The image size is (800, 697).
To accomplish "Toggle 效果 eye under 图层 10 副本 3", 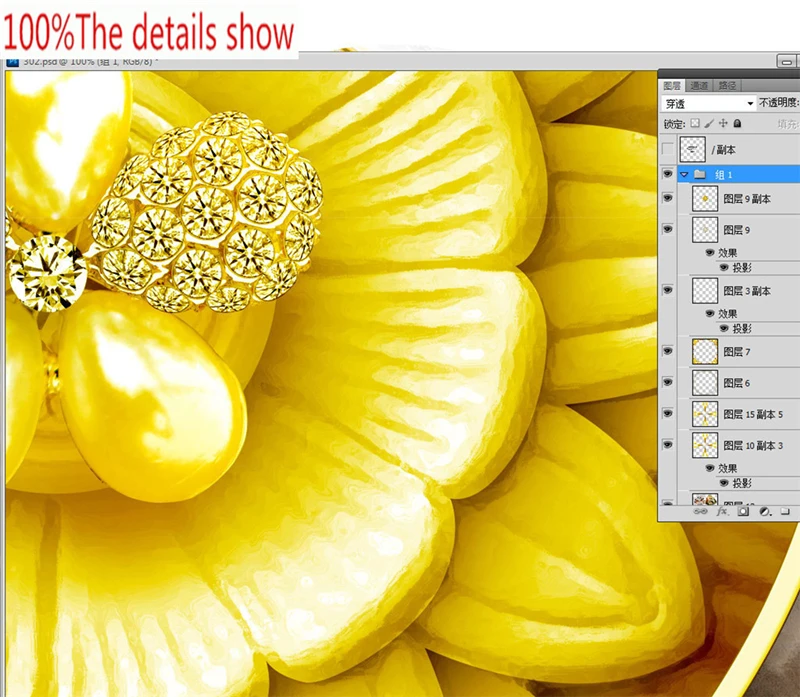I will pyautogui.click(x=710, y=468).
